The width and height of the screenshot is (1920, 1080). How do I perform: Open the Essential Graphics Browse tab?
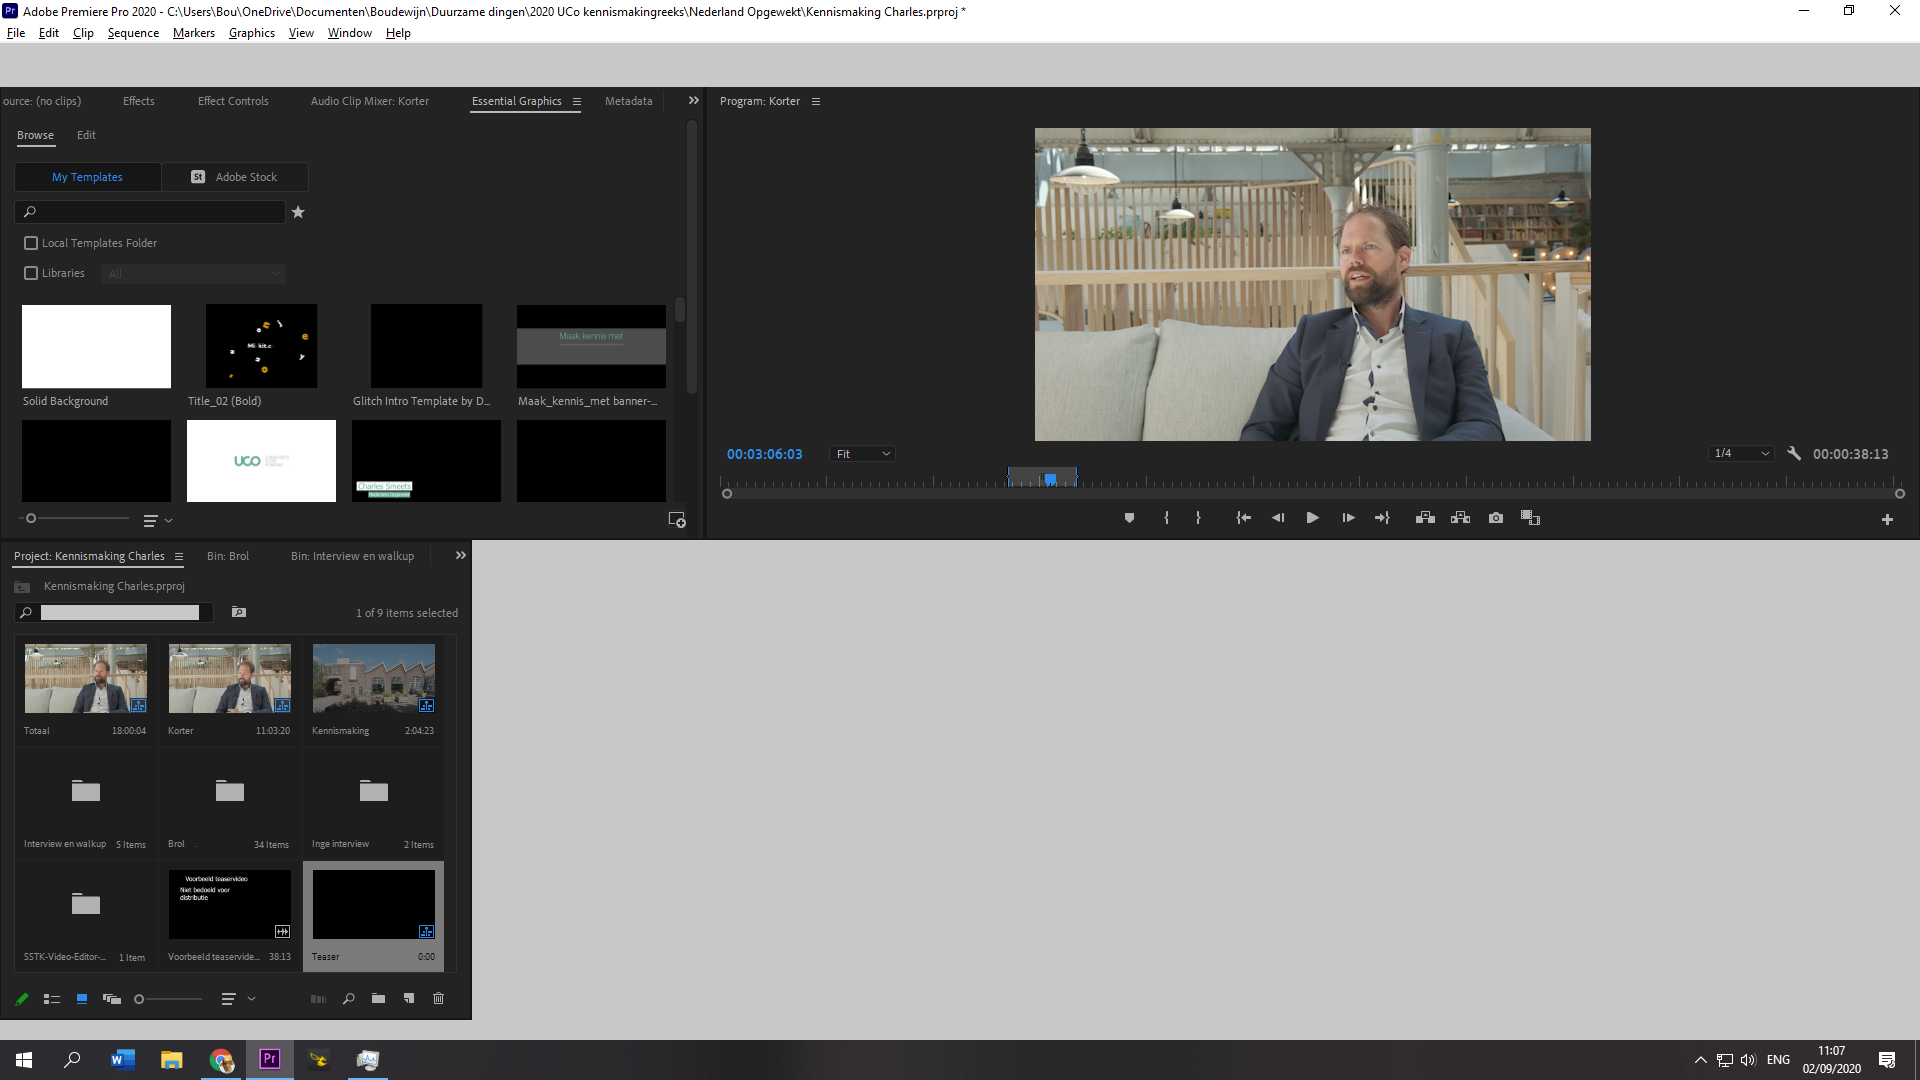click(x=34, y=135)
